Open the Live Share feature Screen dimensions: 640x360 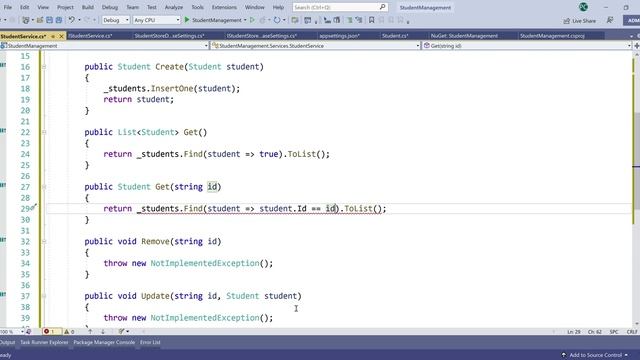pos(580,20)
